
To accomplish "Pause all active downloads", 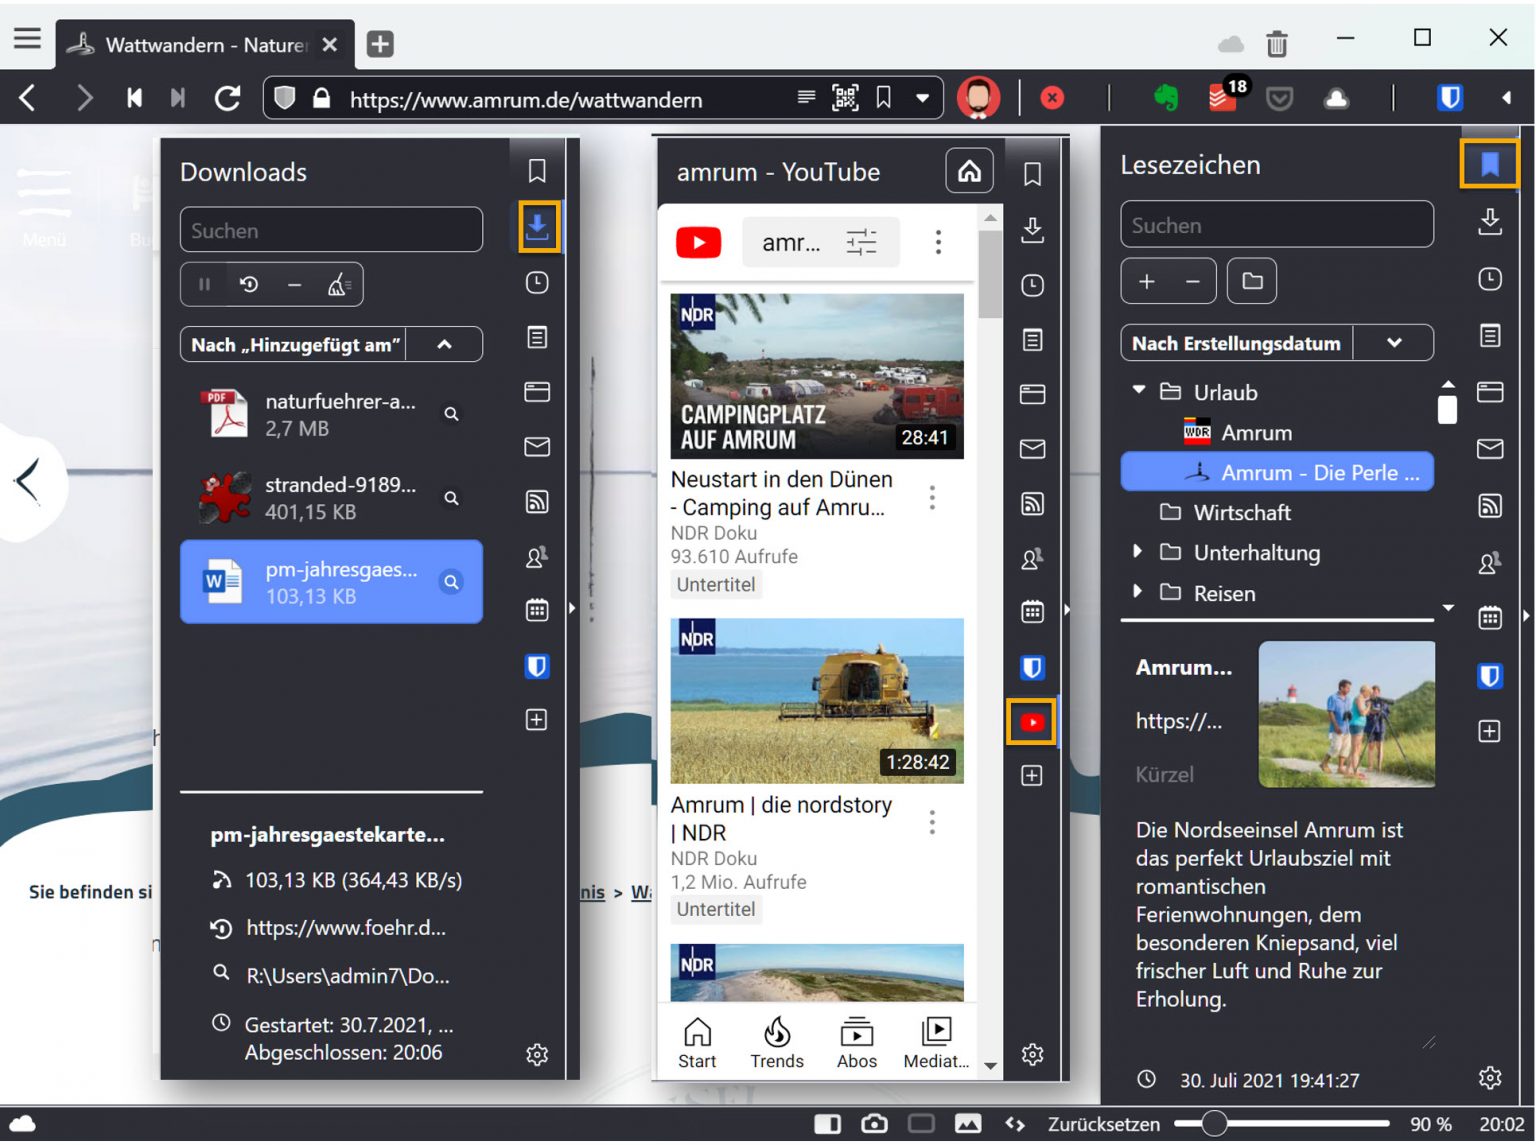I will pyautogui.click(x=203, y=284).
